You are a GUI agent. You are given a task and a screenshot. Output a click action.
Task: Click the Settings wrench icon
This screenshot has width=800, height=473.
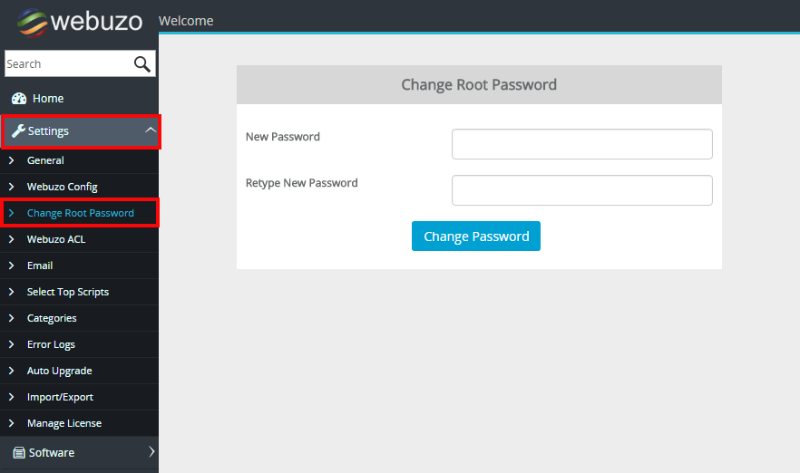[18, 131]
